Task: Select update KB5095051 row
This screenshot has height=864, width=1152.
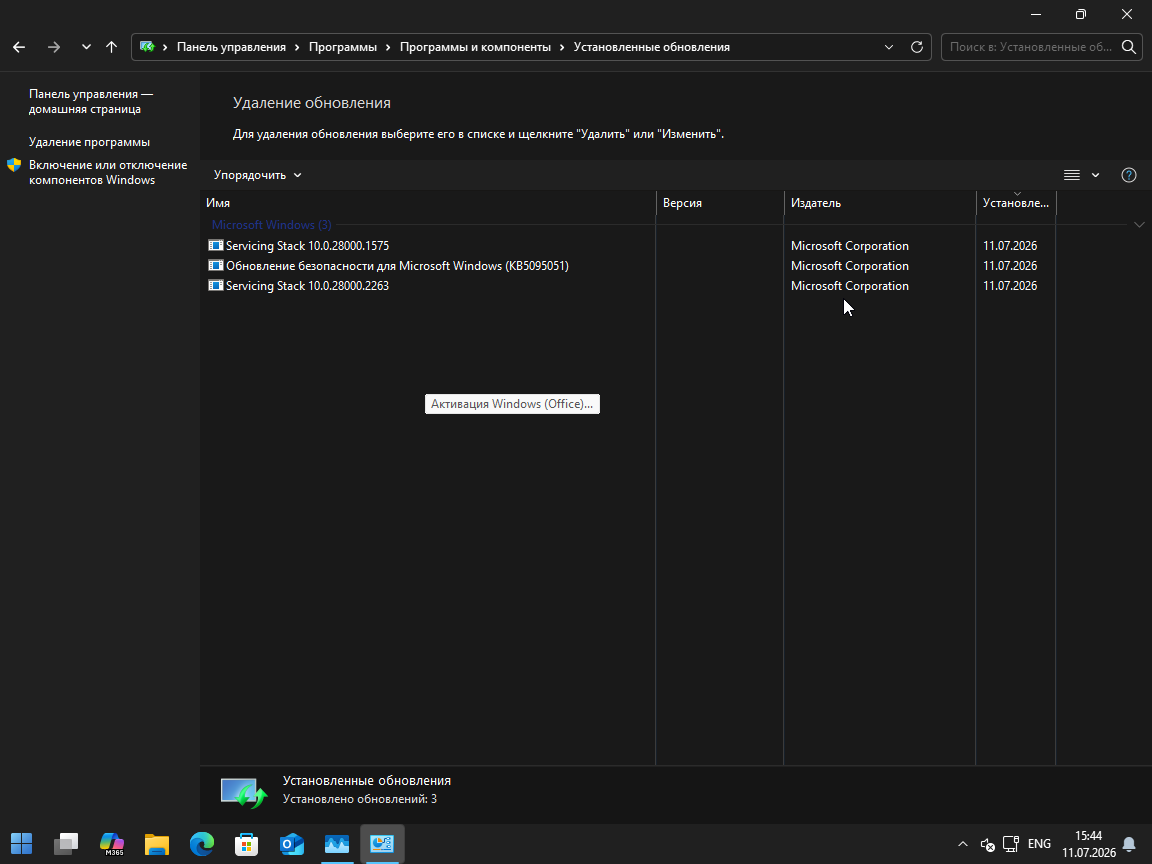Action: (x=397, y=266)
